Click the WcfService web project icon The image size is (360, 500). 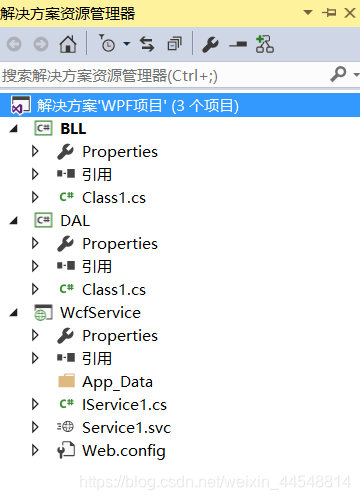pos(43,312)
